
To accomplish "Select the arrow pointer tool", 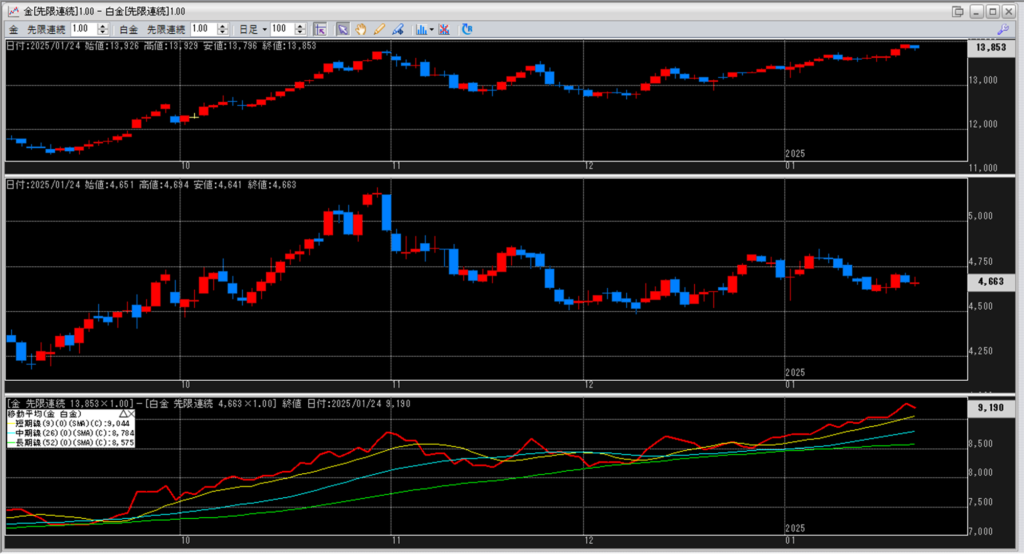I will [342, 29].
